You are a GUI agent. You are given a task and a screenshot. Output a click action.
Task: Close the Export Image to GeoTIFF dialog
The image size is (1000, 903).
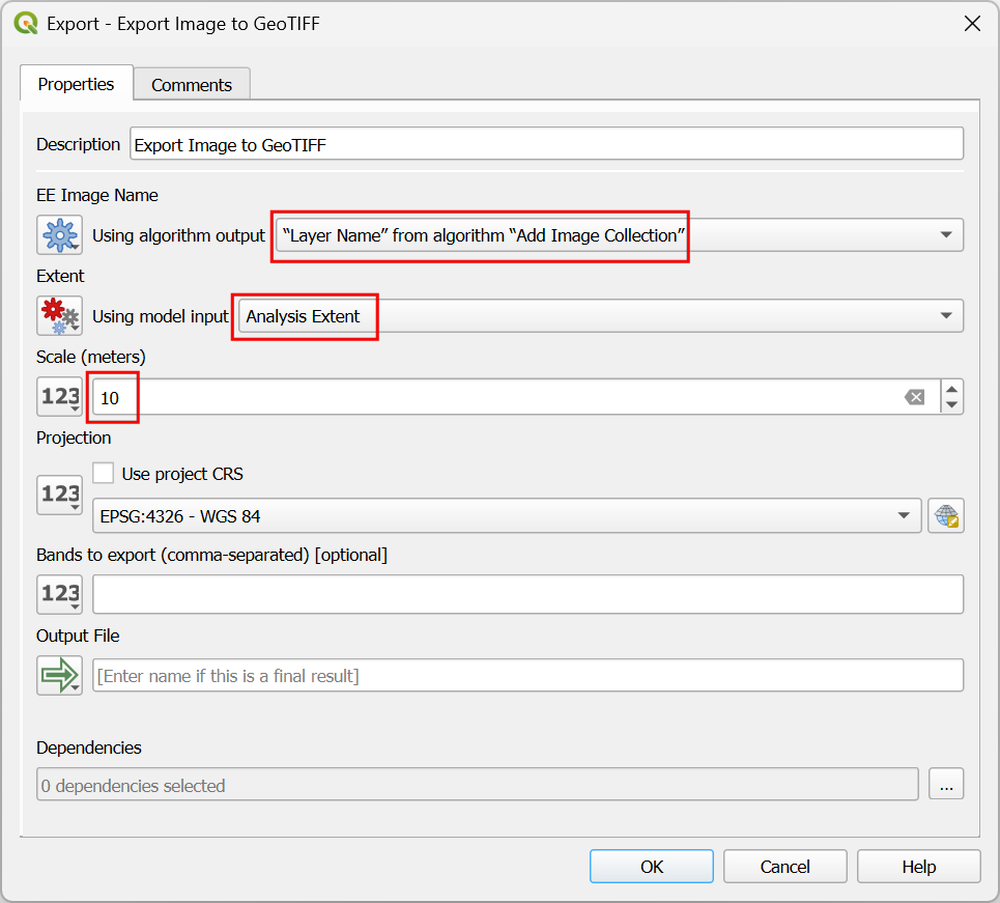[x=972, y=24]
